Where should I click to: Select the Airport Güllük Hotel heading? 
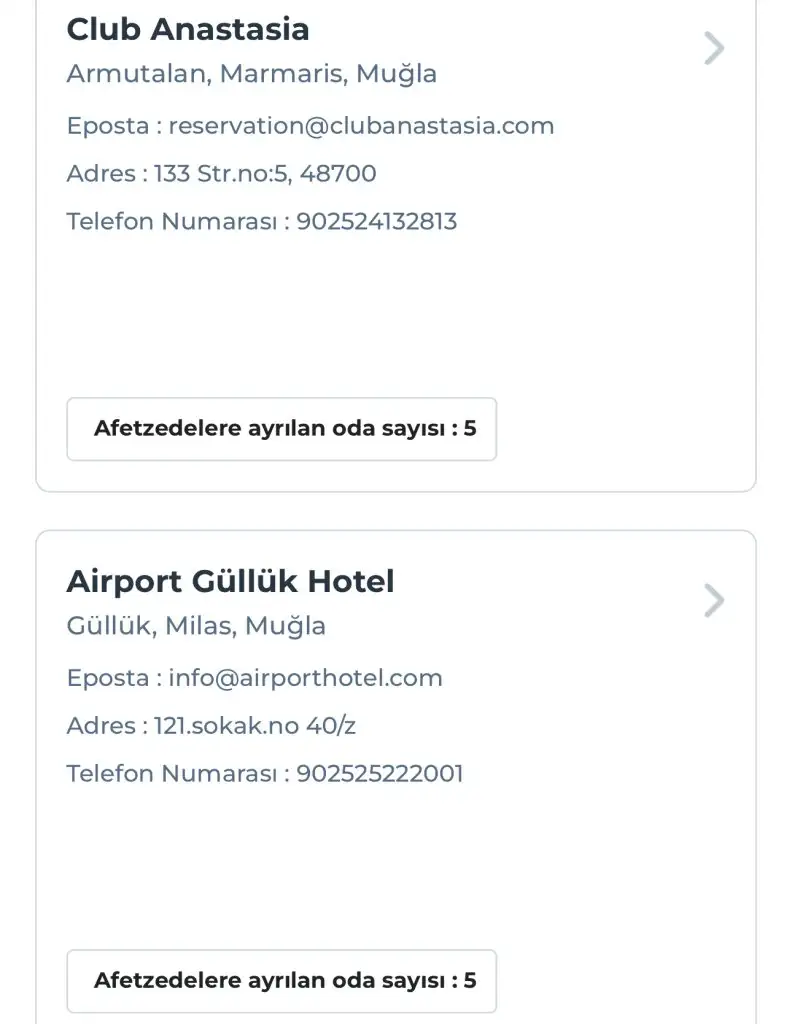(230, 581)
